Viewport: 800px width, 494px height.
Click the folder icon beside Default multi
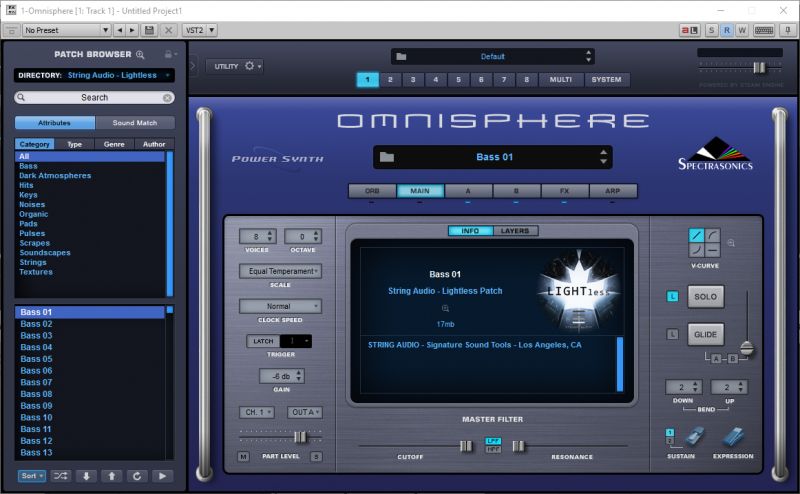coord(402,56)
